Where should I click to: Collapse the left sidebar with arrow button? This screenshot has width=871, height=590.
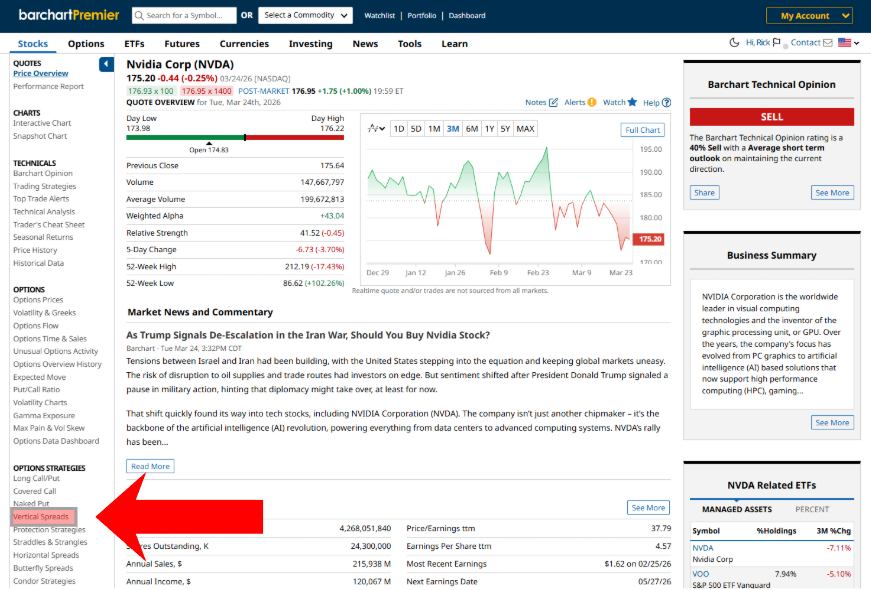click(x=106, y=65)
